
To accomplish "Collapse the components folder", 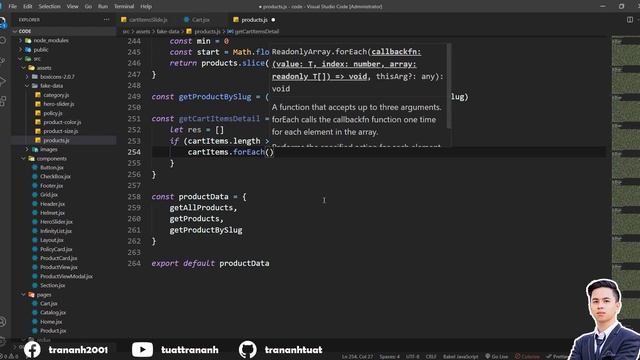I will point(24,158).
